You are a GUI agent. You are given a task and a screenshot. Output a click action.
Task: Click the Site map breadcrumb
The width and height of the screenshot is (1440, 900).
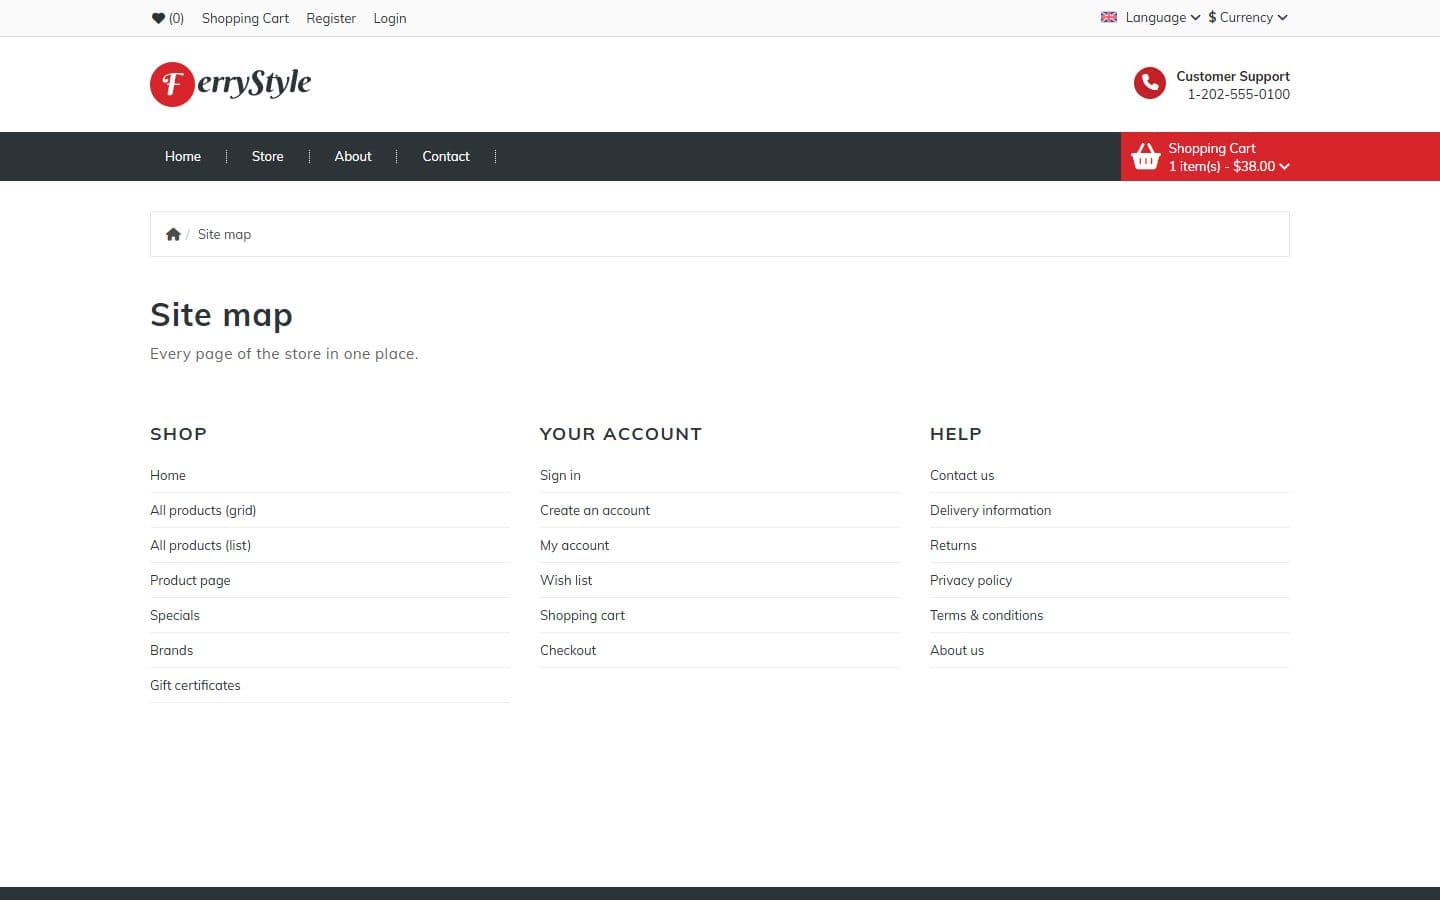coord(224,234)
